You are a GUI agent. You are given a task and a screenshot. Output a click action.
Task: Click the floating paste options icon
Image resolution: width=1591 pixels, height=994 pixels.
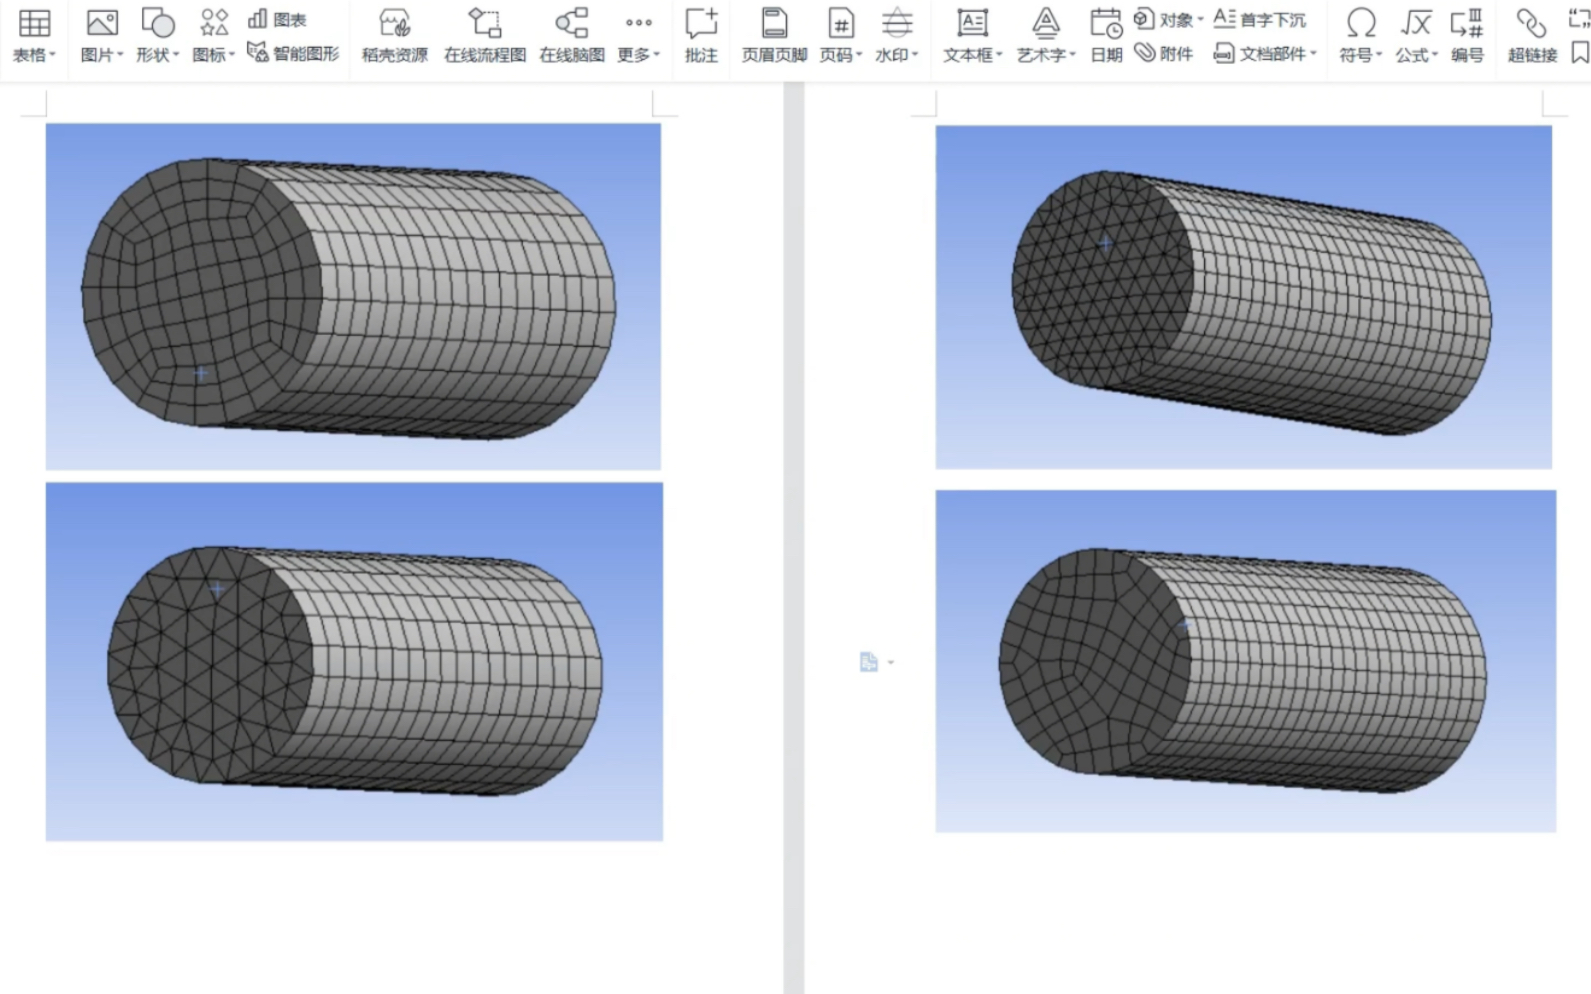[x=876, y=662]
